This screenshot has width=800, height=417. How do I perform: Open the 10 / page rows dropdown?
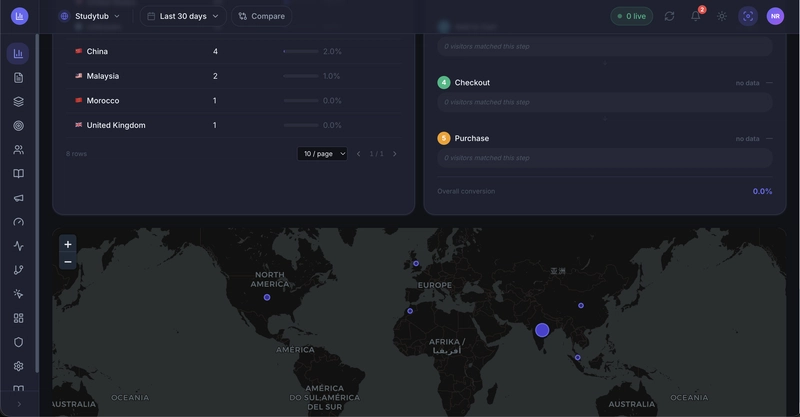pyautogui.click(x=322, y=154)
